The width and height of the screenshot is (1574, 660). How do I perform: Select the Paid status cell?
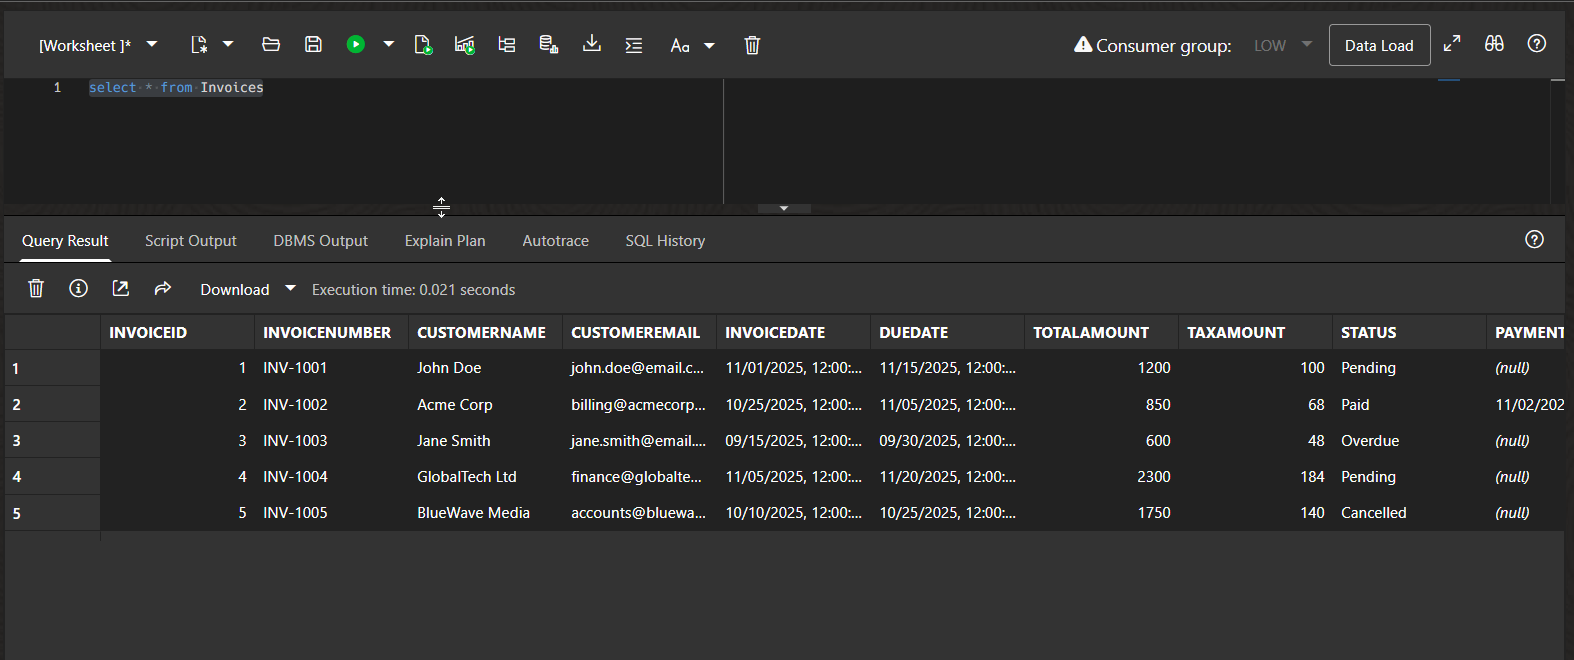[1410, 405]
